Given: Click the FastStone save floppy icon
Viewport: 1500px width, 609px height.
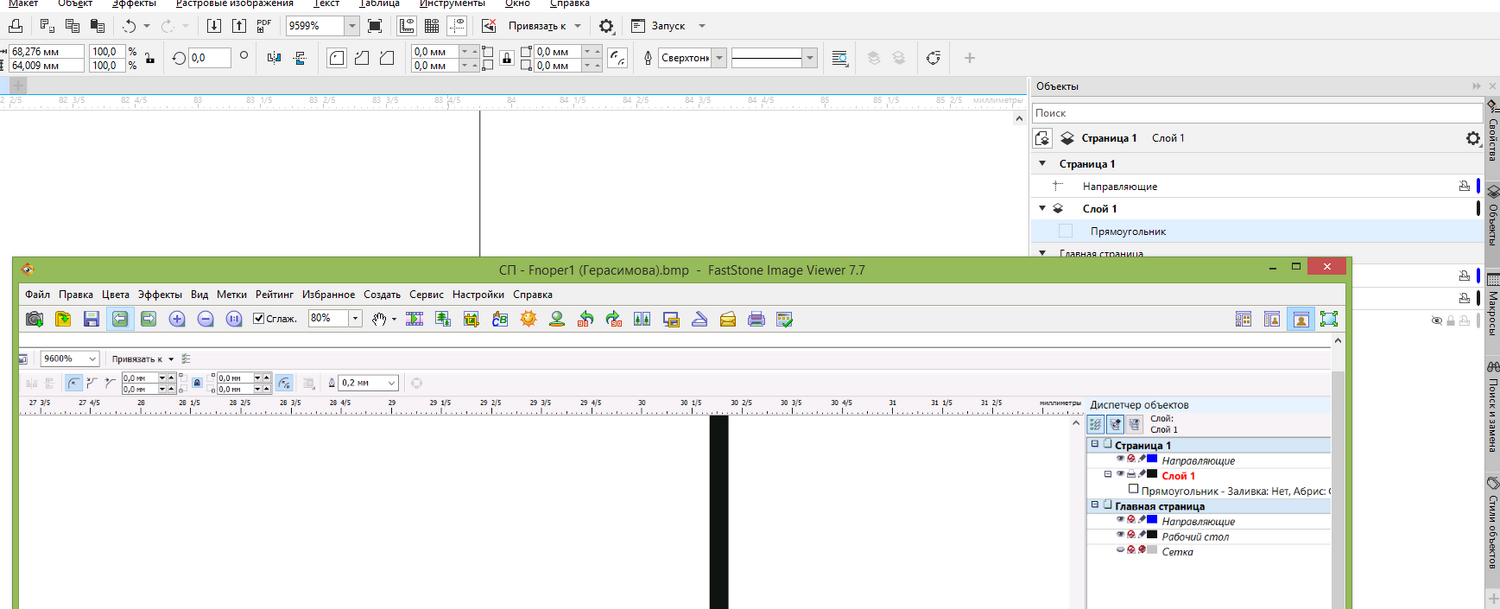Looking at the screenshot, I should [91, 319].
